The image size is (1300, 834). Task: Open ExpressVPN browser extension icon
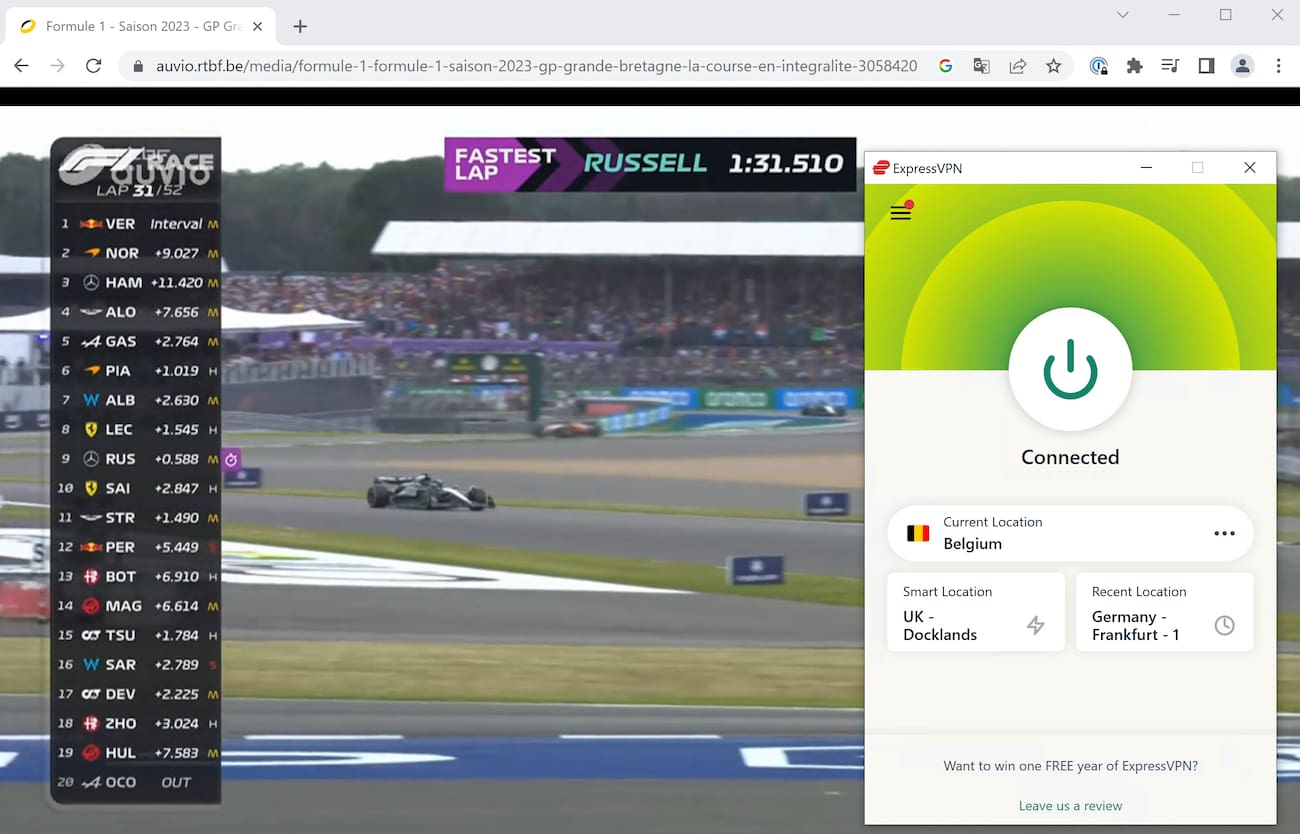pos(1098,66)
